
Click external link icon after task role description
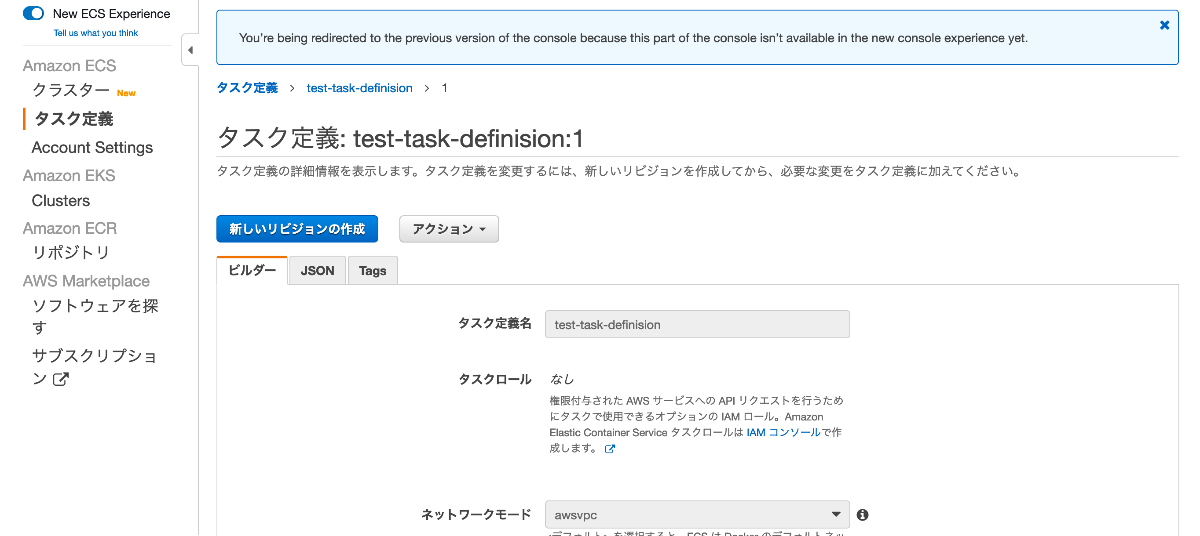(610, 449)
